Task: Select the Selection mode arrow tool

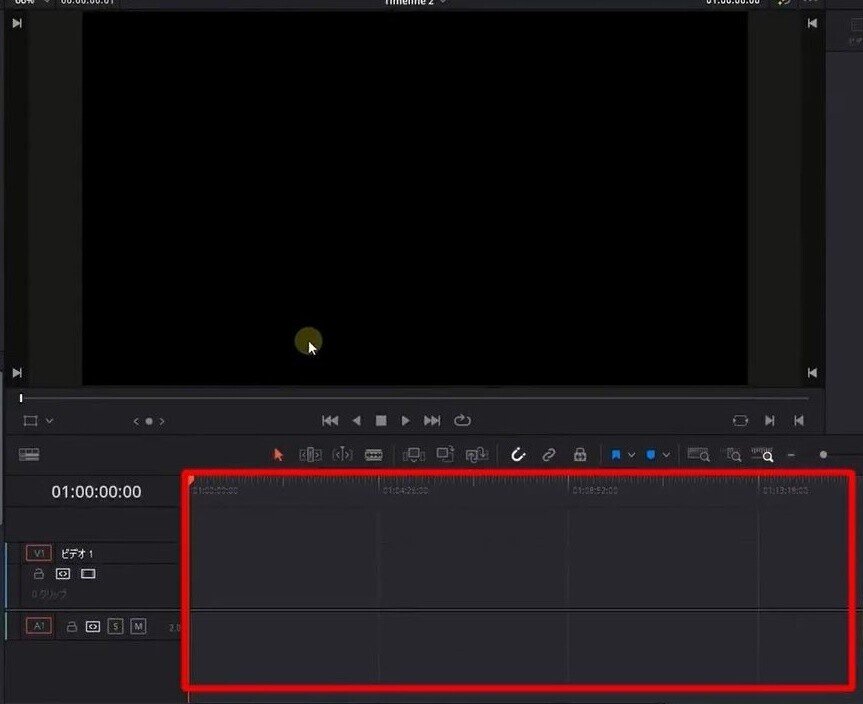Action: click(278, 455)
